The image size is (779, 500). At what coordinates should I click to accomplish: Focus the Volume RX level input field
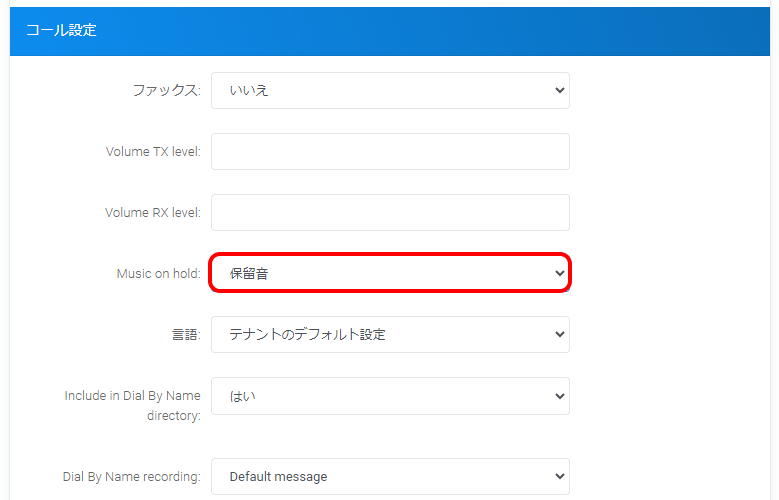390,213
